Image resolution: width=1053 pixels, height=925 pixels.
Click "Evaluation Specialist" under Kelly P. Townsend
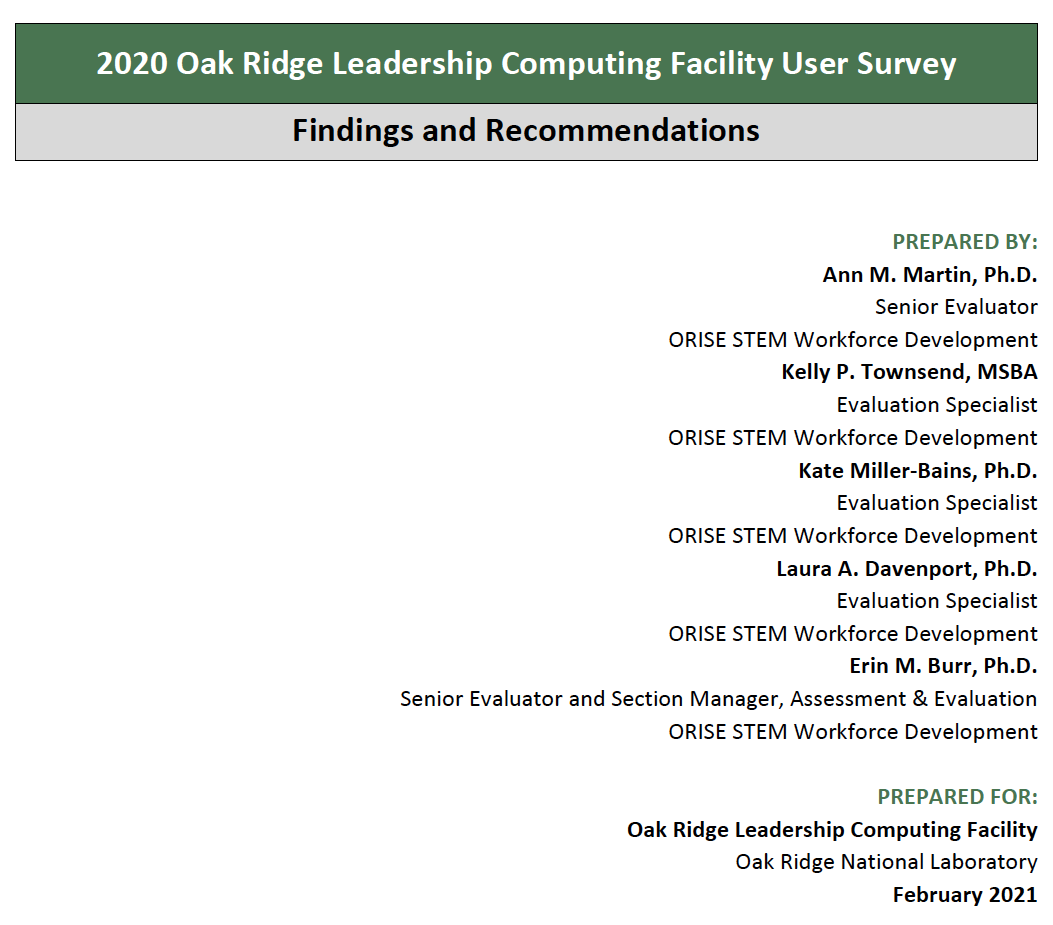coord(937,405)
